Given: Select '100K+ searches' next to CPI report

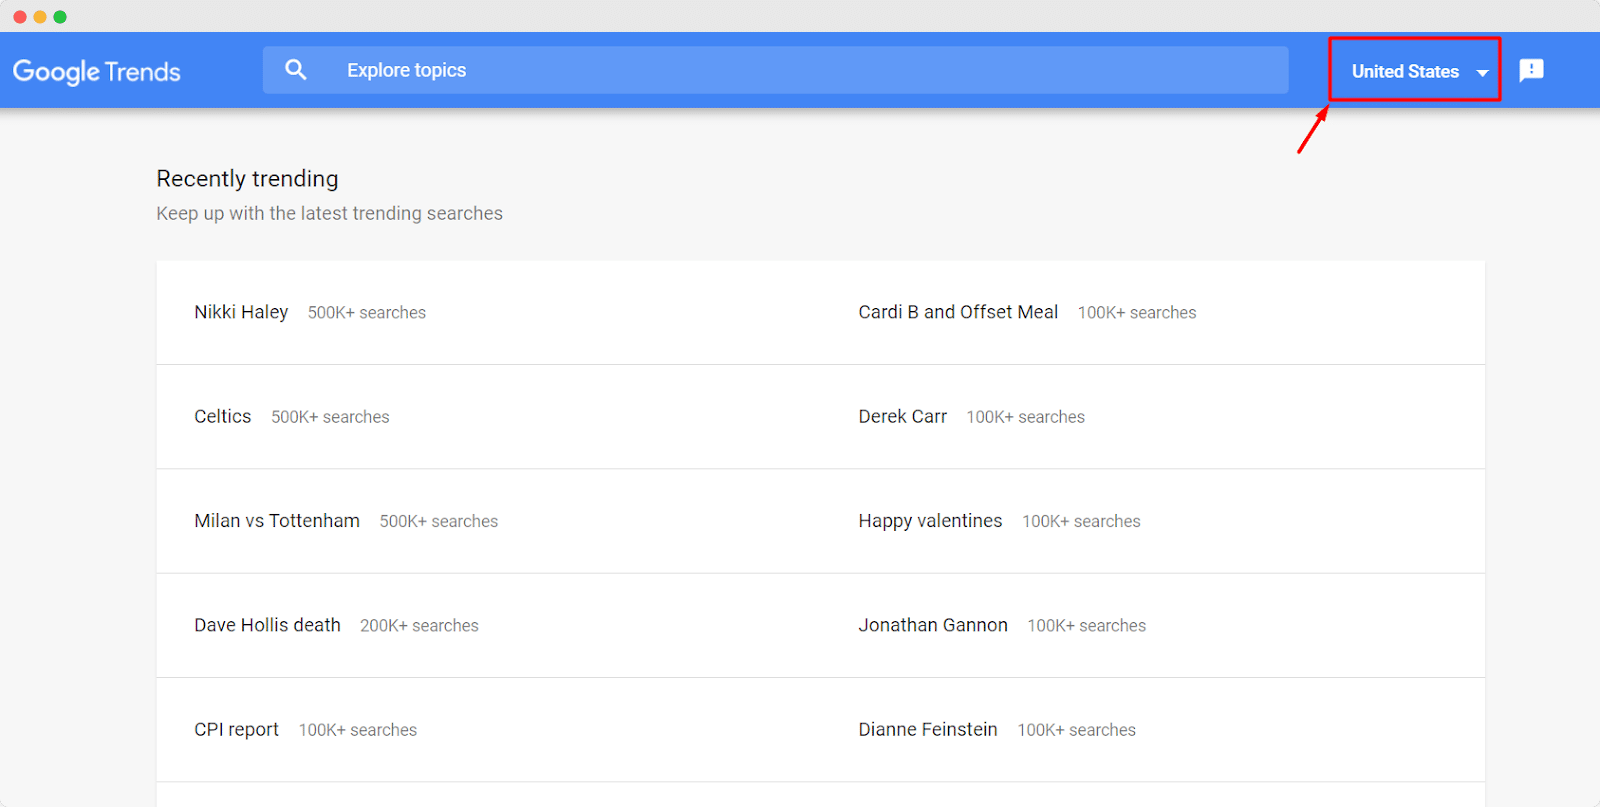Looking at the screenshot, I should point(358,731).
